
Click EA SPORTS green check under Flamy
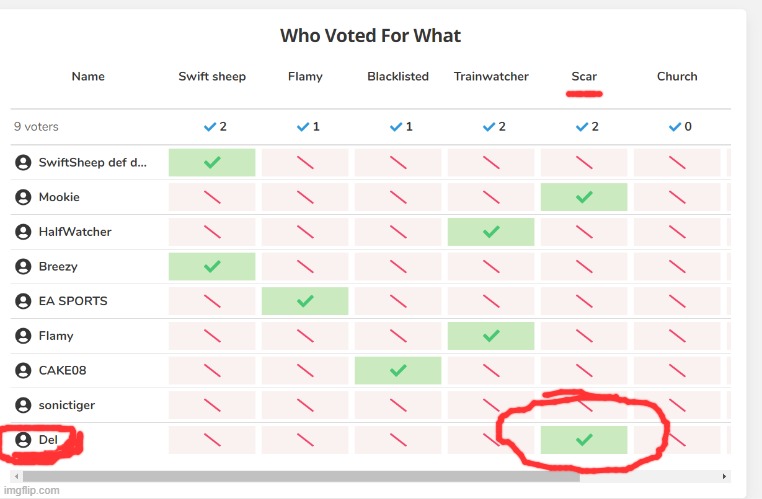(305, 301)
